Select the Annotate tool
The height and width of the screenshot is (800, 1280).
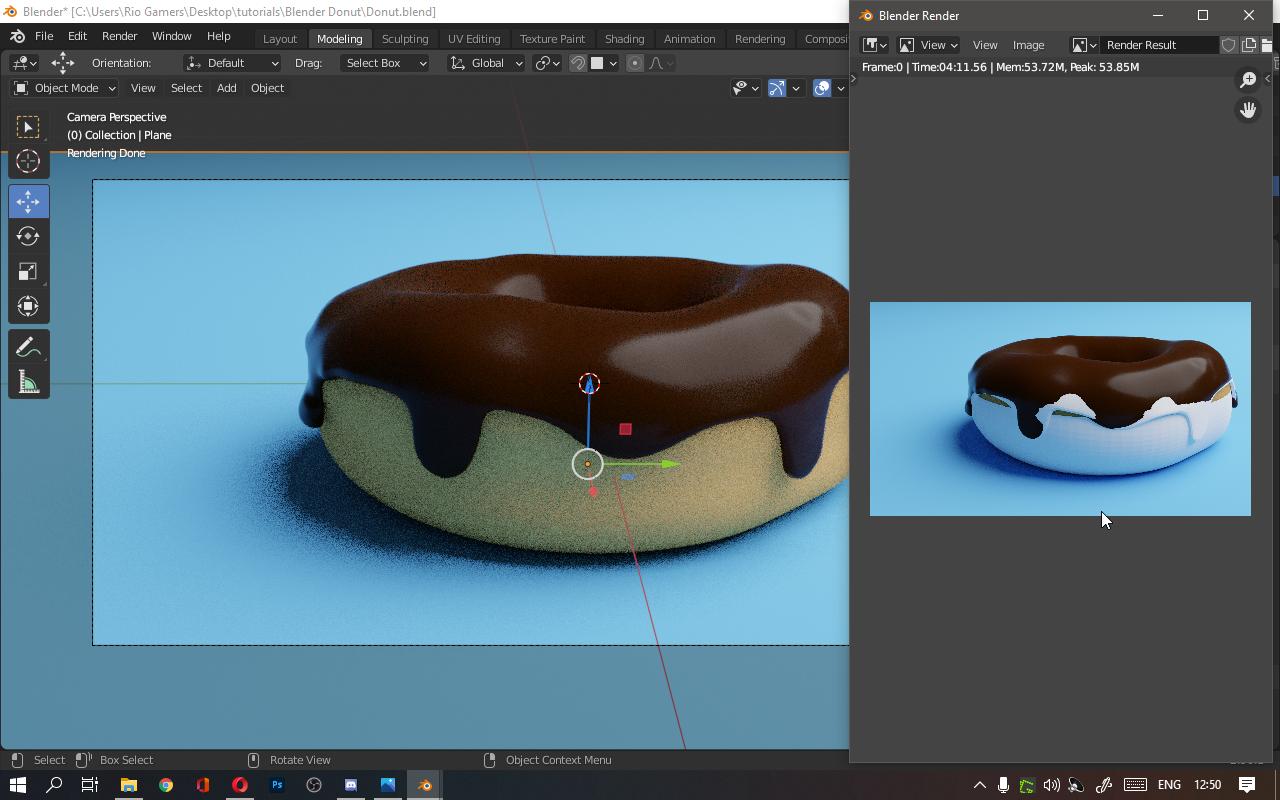[28, 346]
